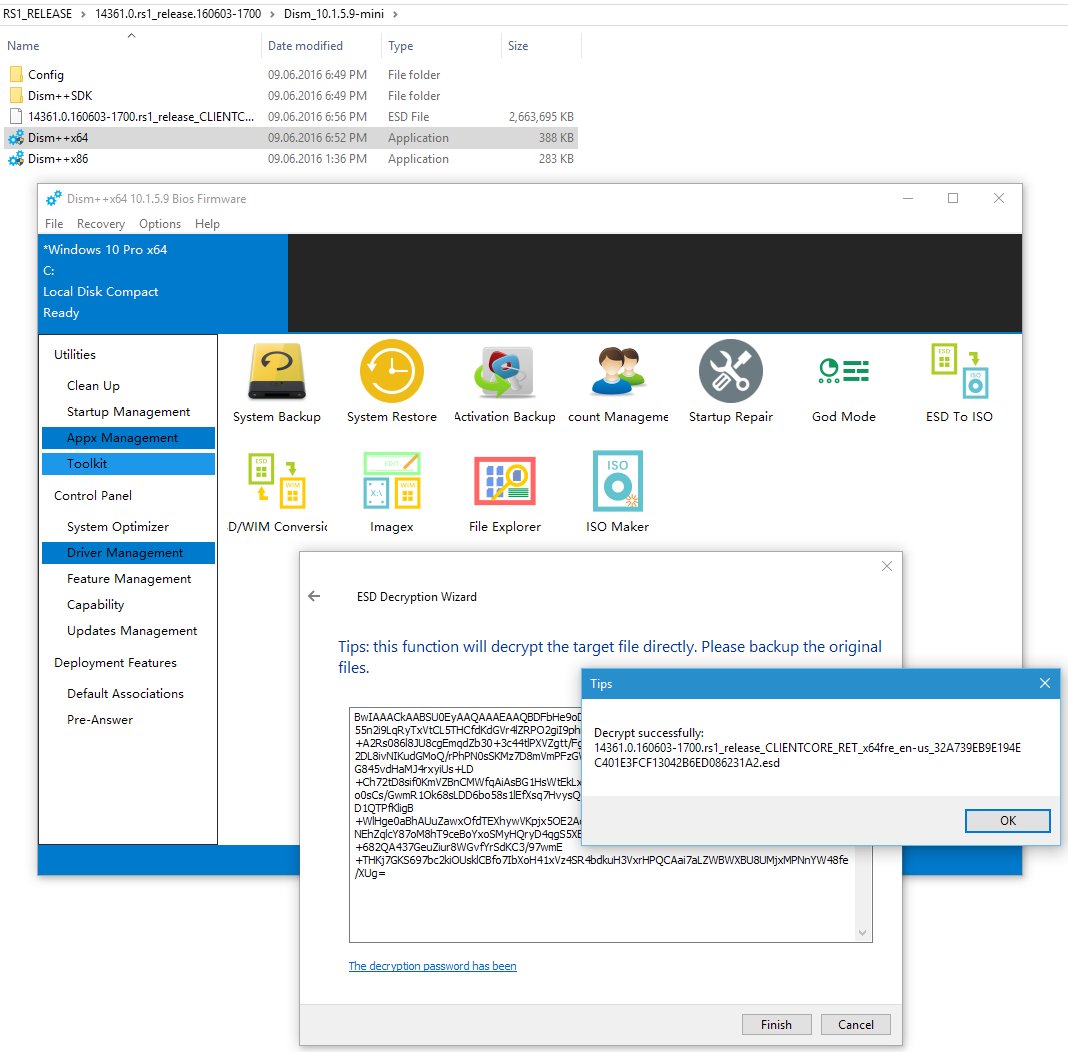Select Feature Management in sidebar
The width and height of the screenshot is (1068, 1052).
pos(128,579)
